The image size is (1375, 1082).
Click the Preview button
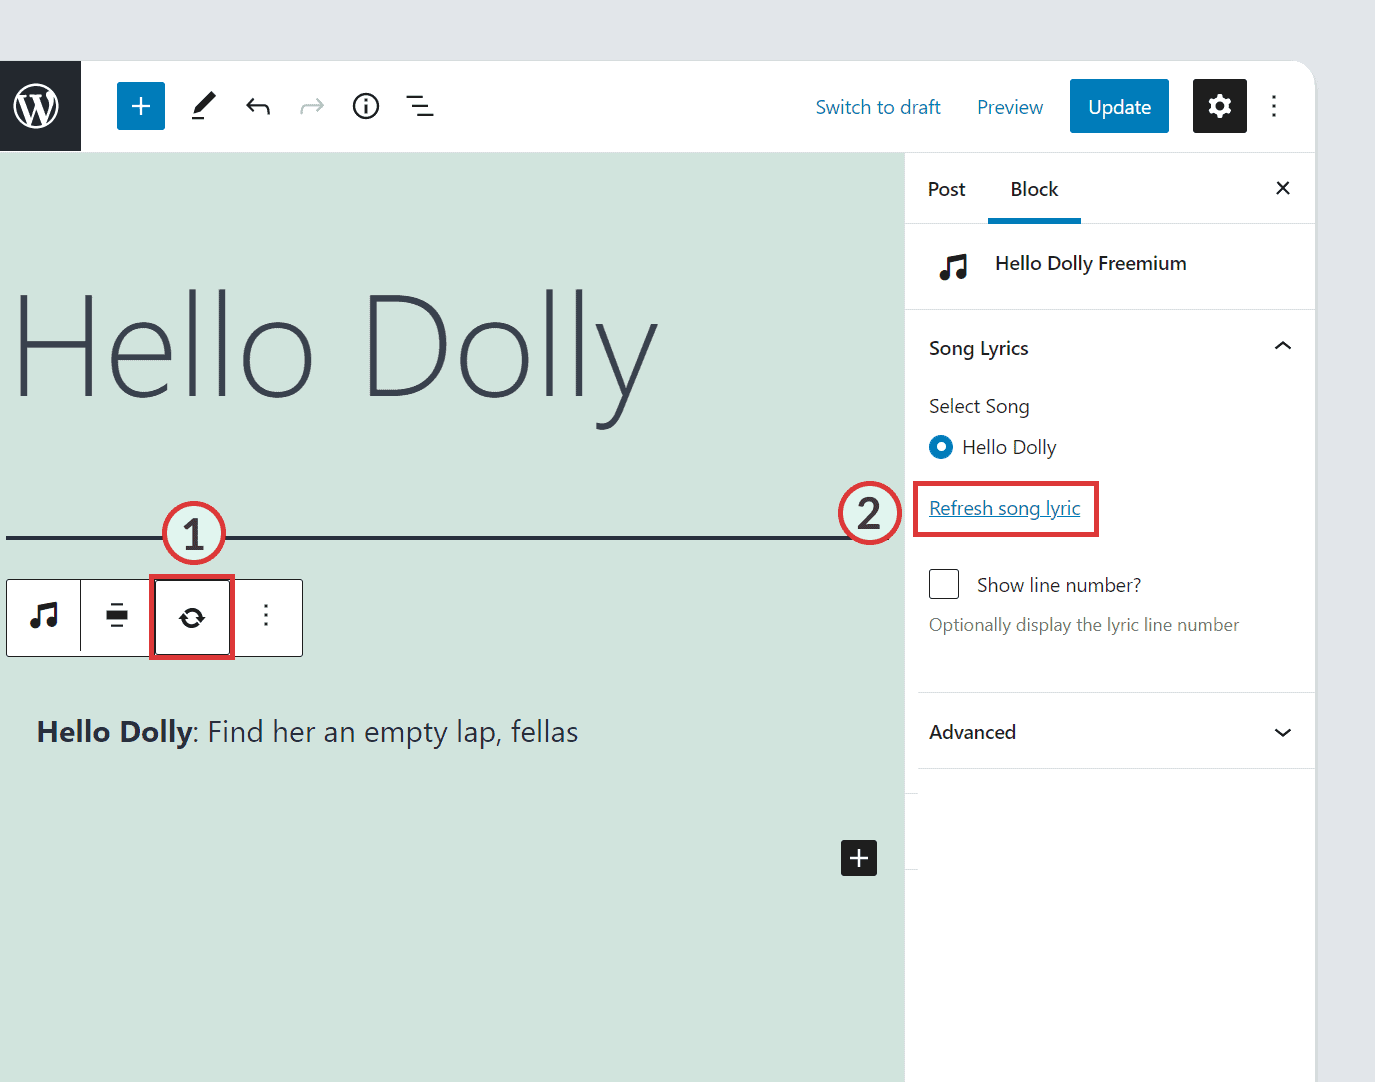(x=1010, y=107)
